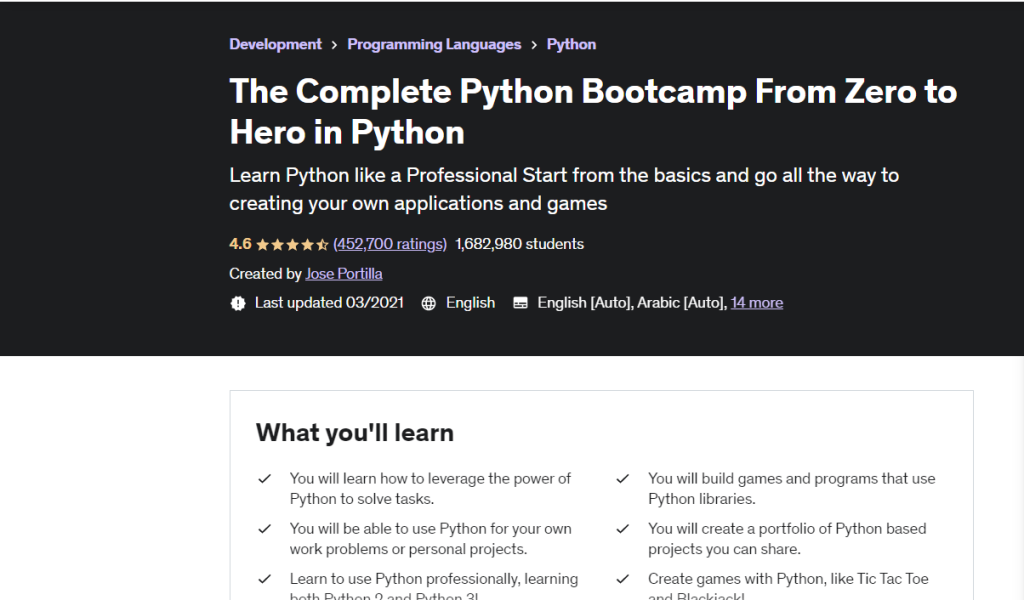Click the checkmark beside building games and programs
The image size is (1024, 600).
click(622, 478)
